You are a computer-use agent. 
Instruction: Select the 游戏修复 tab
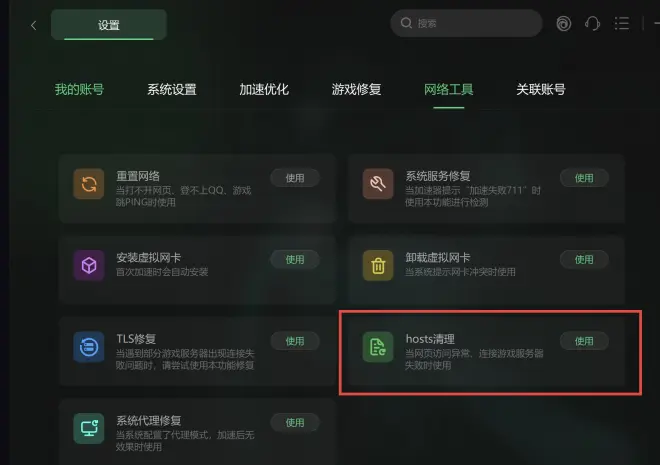pos(356,89)
